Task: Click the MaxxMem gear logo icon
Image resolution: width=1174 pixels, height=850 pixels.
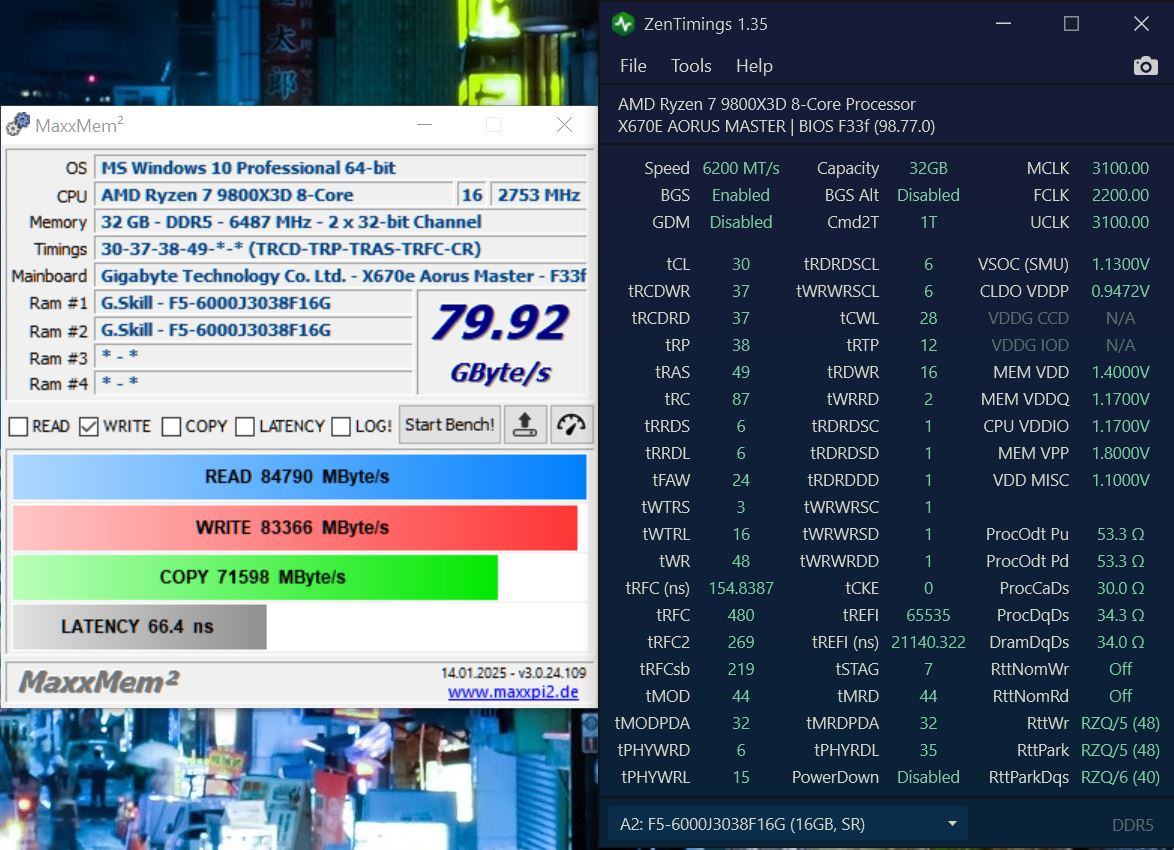Action: [18, 124]
